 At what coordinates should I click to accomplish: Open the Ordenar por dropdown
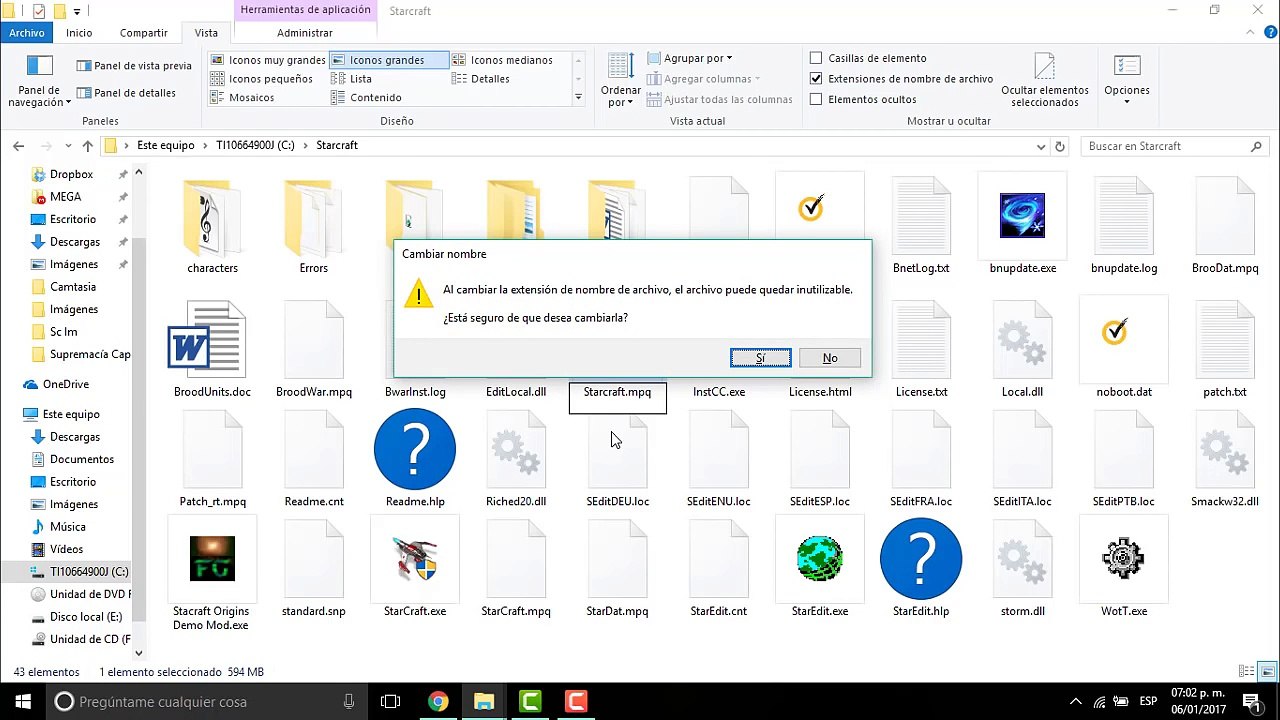tap(621, 80)
